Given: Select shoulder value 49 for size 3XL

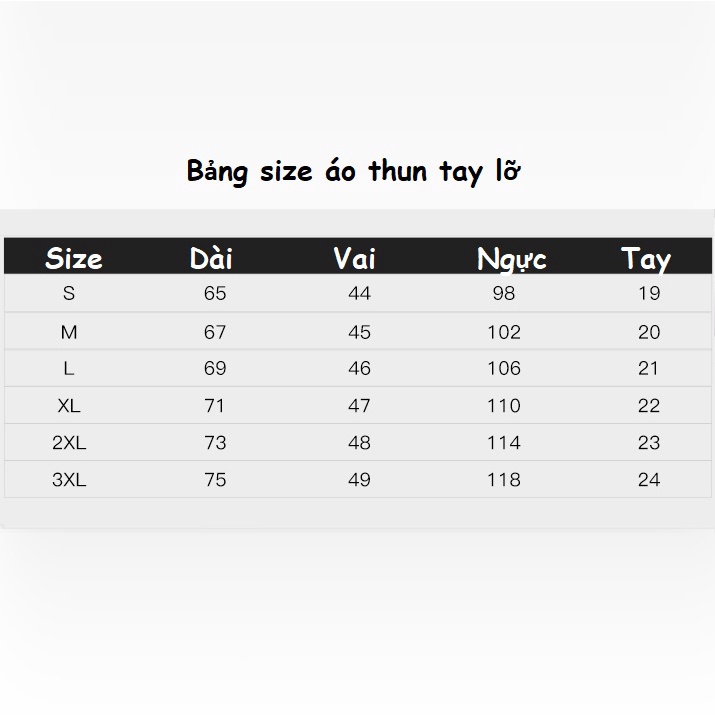Looking at the screenshot, I should pyautogui.click(x=359, y=480).
